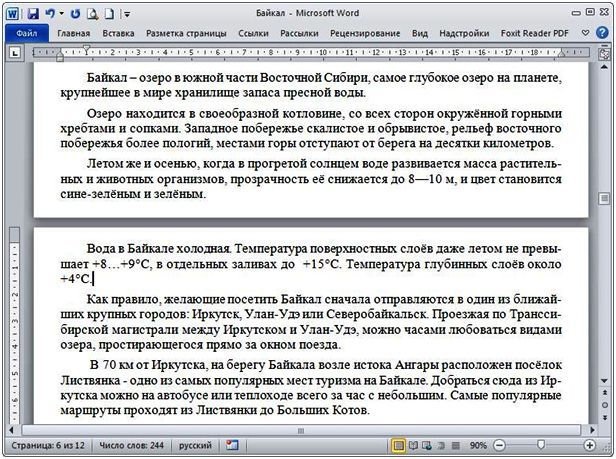
Task: Click the Undo arrow icon
Action: [48, 14]
